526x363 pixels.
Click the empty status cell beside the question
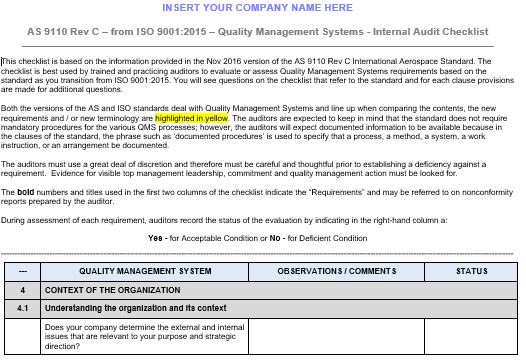471,336
